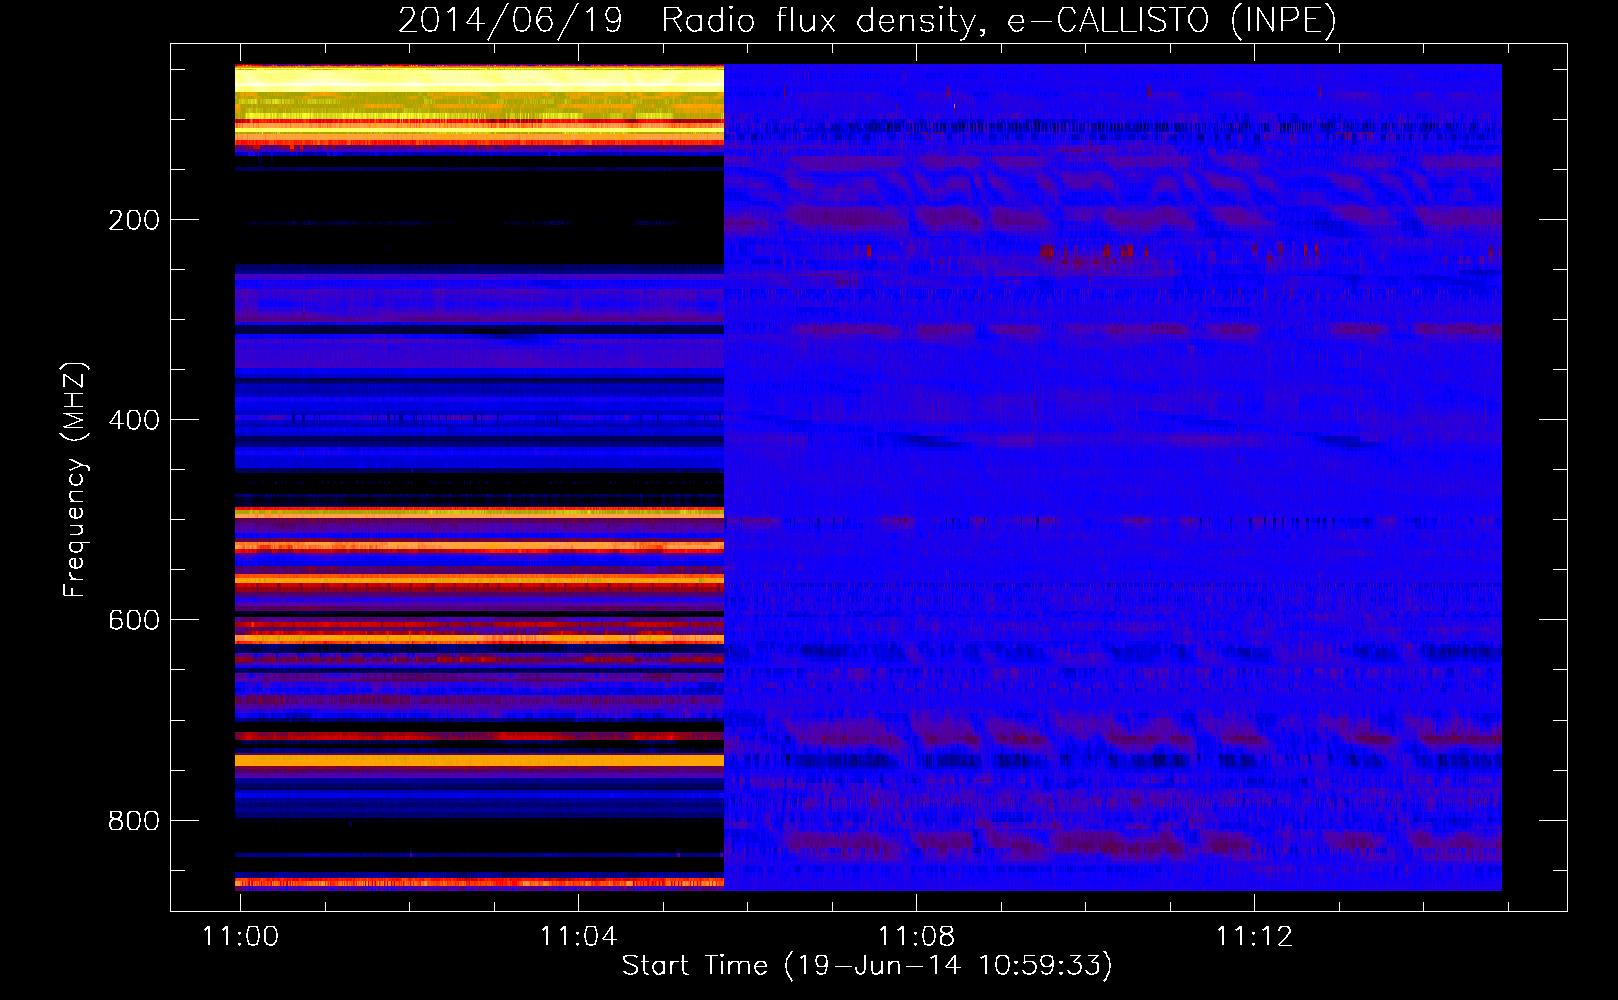Image resolution: width=1618 pixels, height=1000 pixels.
Task: Select the 'Frequency (MHZ)' axis label
Action: point(75,480)
